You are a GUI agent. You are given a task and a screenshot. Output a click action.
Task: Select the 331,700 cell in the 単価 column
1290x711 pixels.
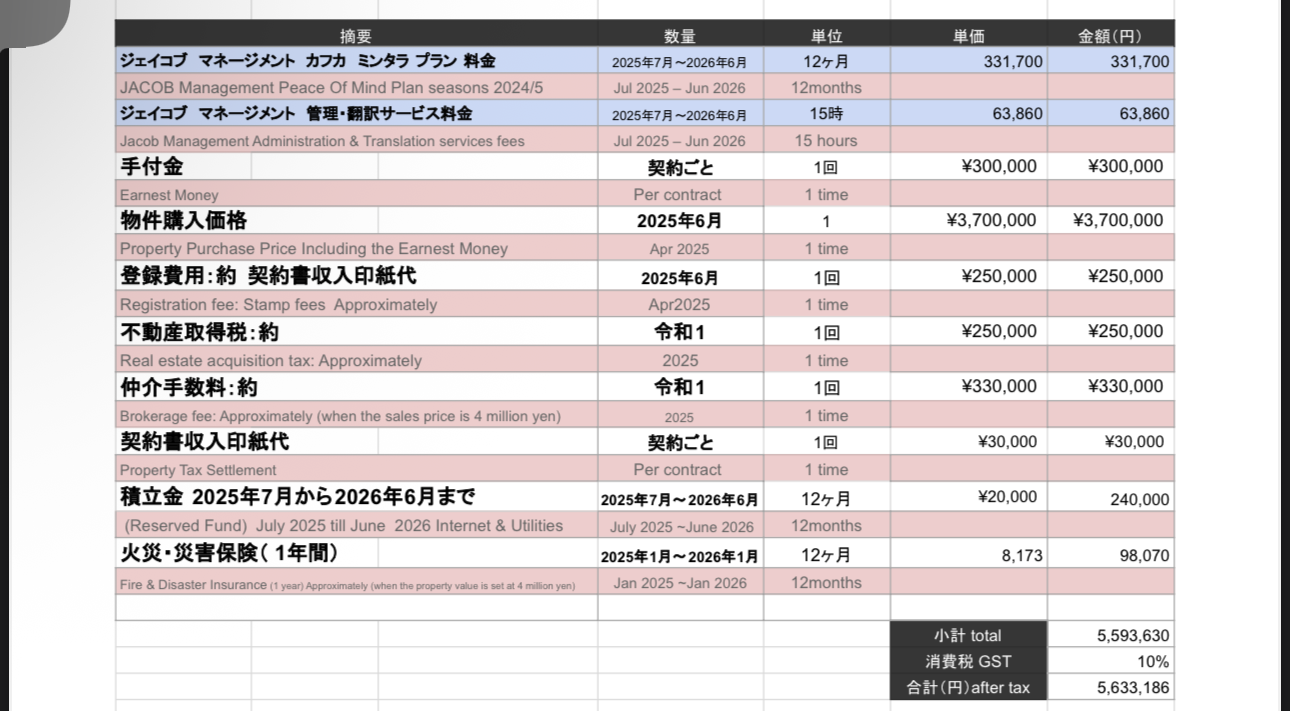968,61
